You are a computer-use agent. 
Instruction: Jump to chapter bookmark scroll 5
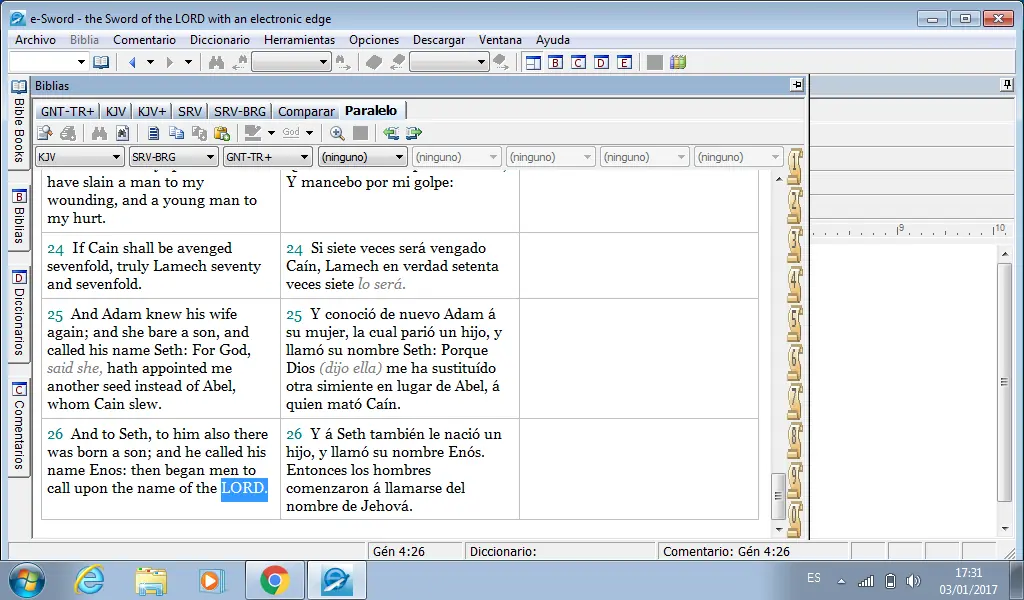[795, 324]
